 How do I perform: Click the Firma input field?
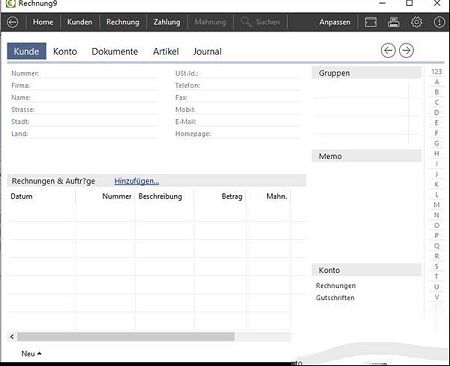(x=95, y=85)
